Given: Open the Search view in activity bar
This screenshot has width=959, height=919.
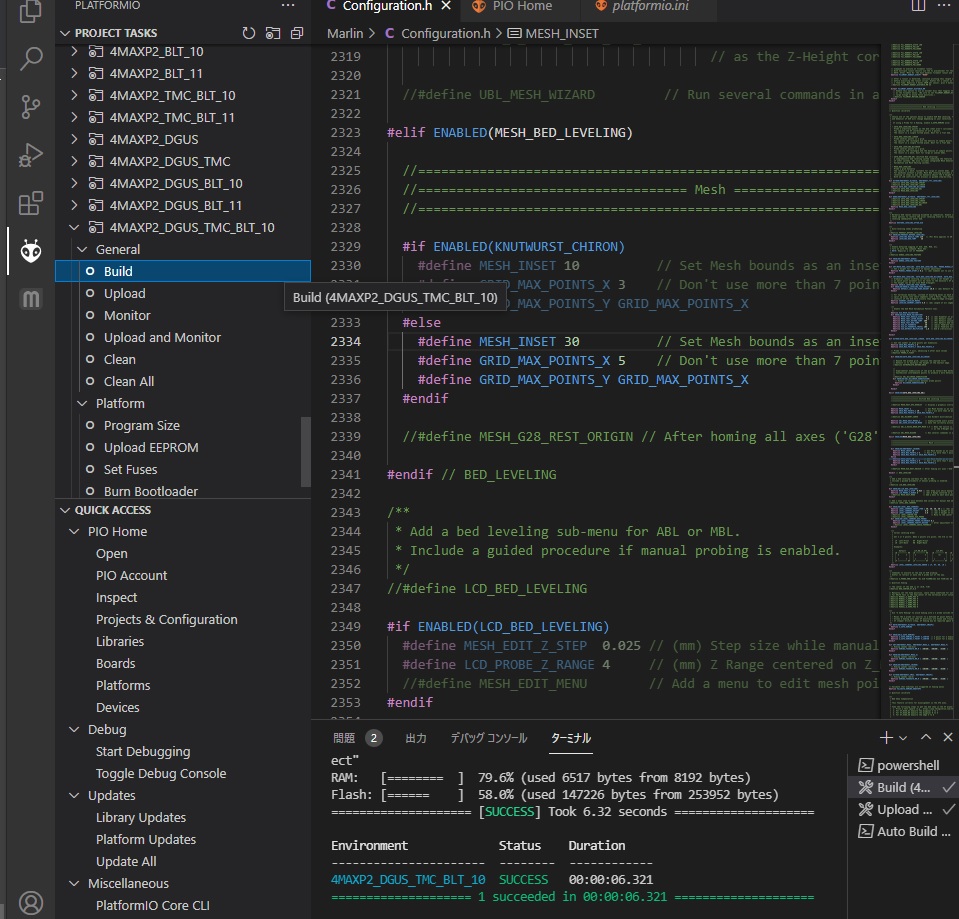Looking at the screenshot, I should (31, 59).
